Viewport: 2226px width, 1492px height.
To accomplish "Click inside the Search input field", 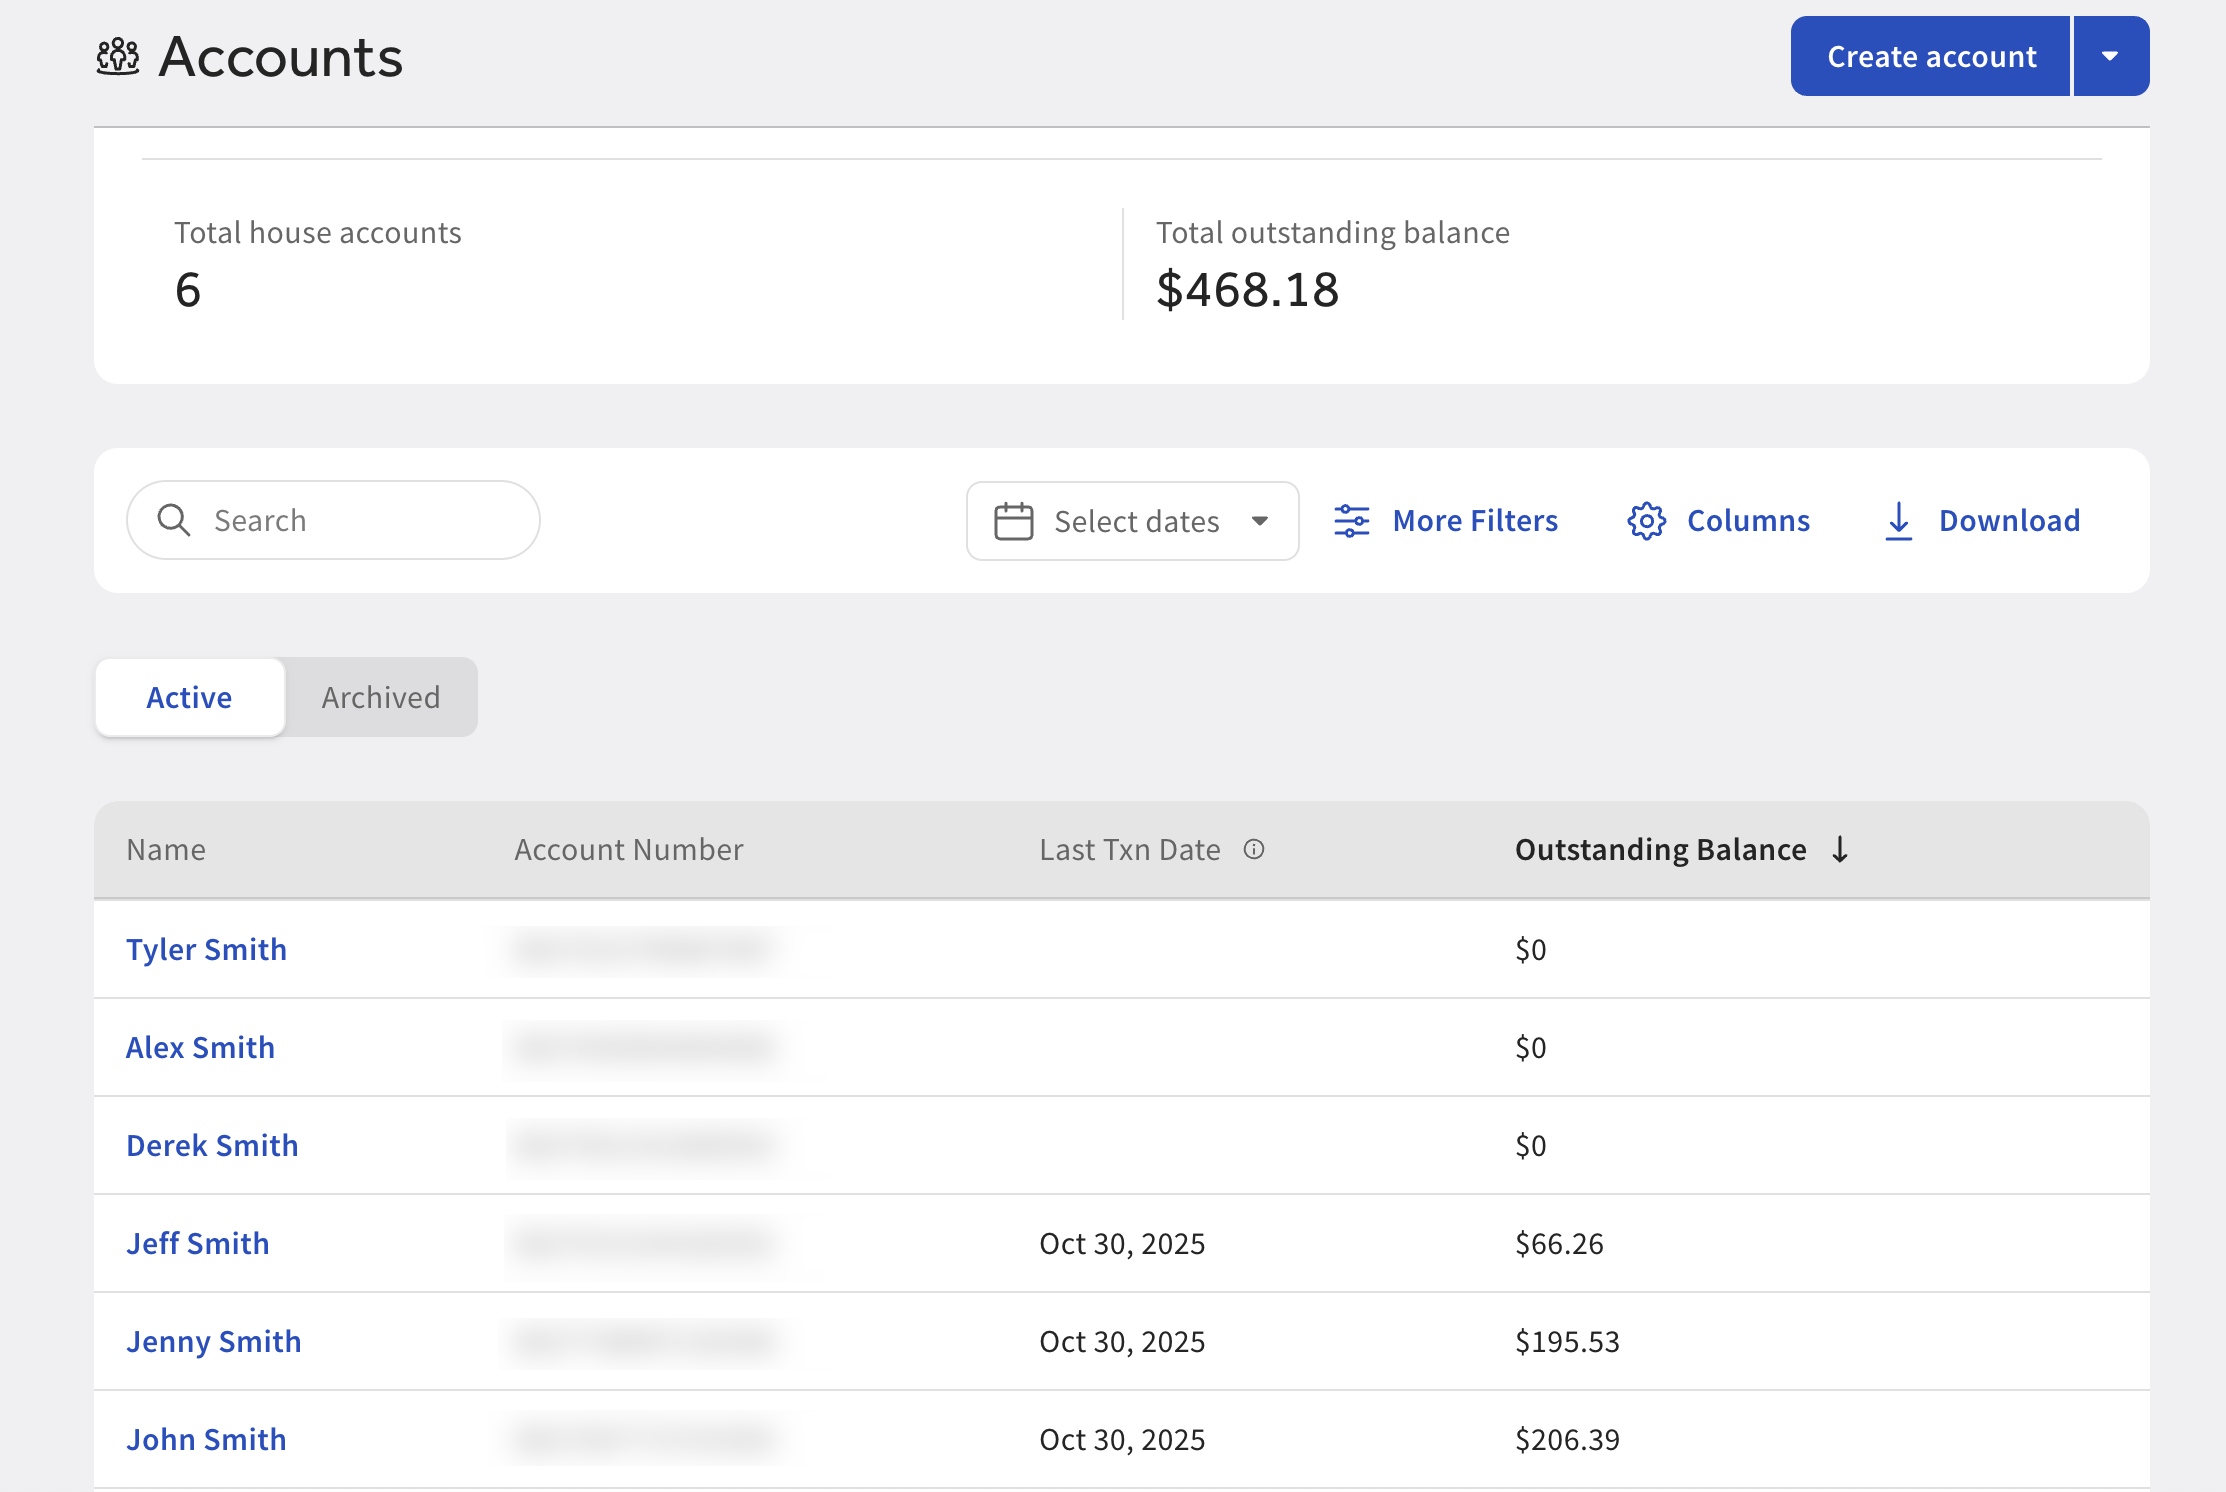I will [330, 520].
